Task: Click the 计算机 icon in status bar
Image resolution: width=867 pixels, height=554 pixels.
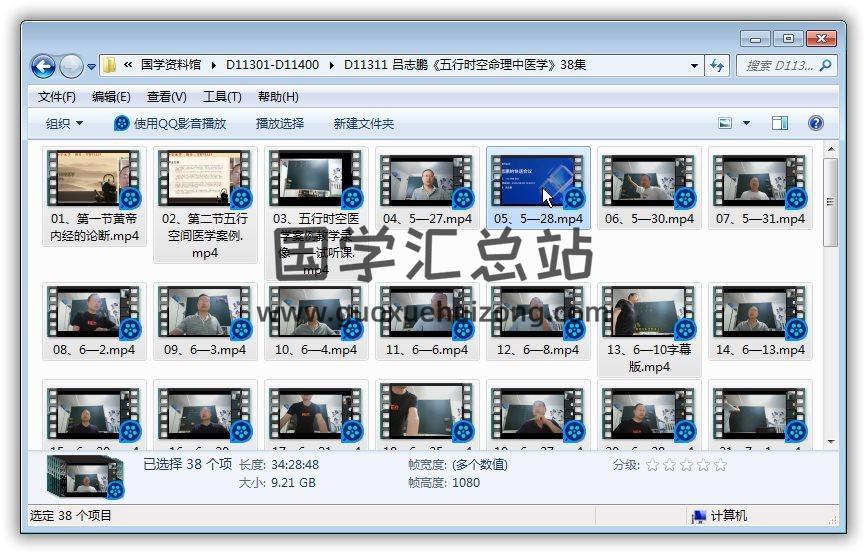Action: point(699,516)
